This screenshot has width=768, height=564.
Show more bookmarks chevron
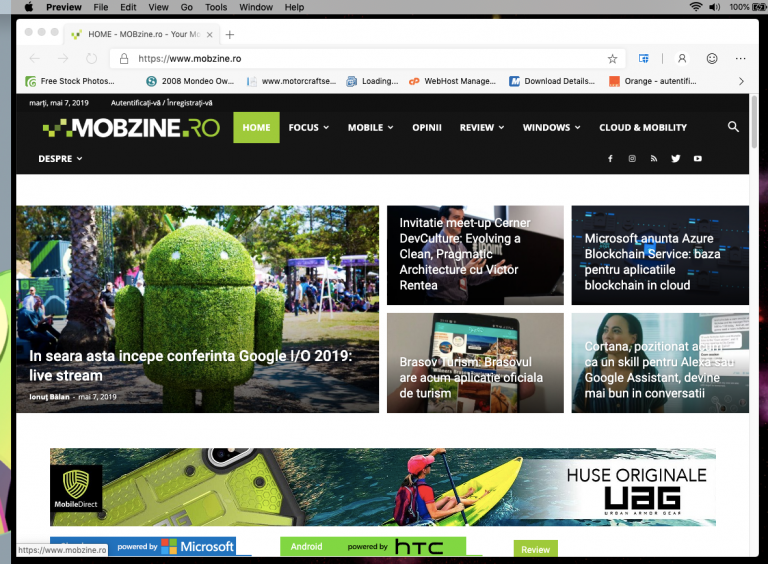(741, 81)
